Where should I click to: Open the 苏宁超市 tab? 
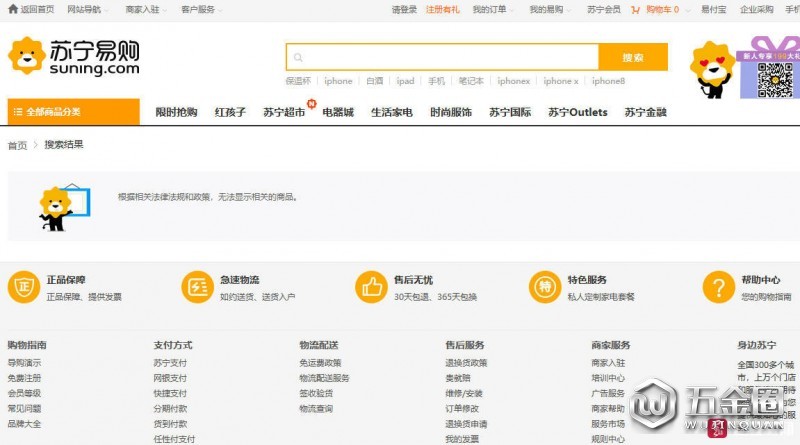pyautogui.click(x=284, y=112)
